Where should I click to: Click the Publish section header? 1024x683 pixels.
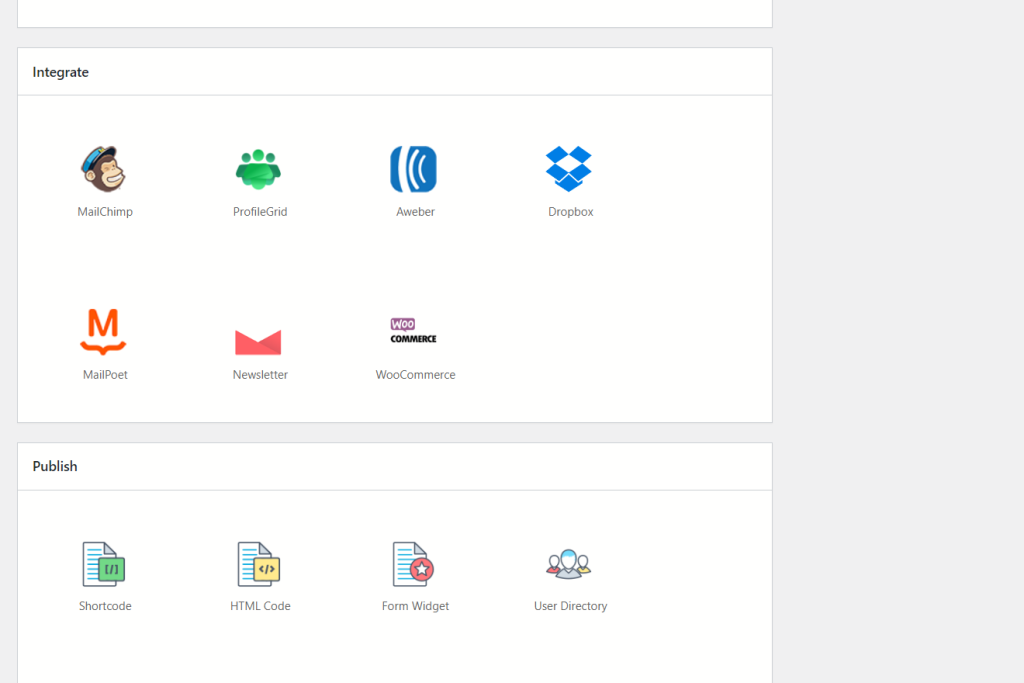pyautogui.click(x=55, y=466)
